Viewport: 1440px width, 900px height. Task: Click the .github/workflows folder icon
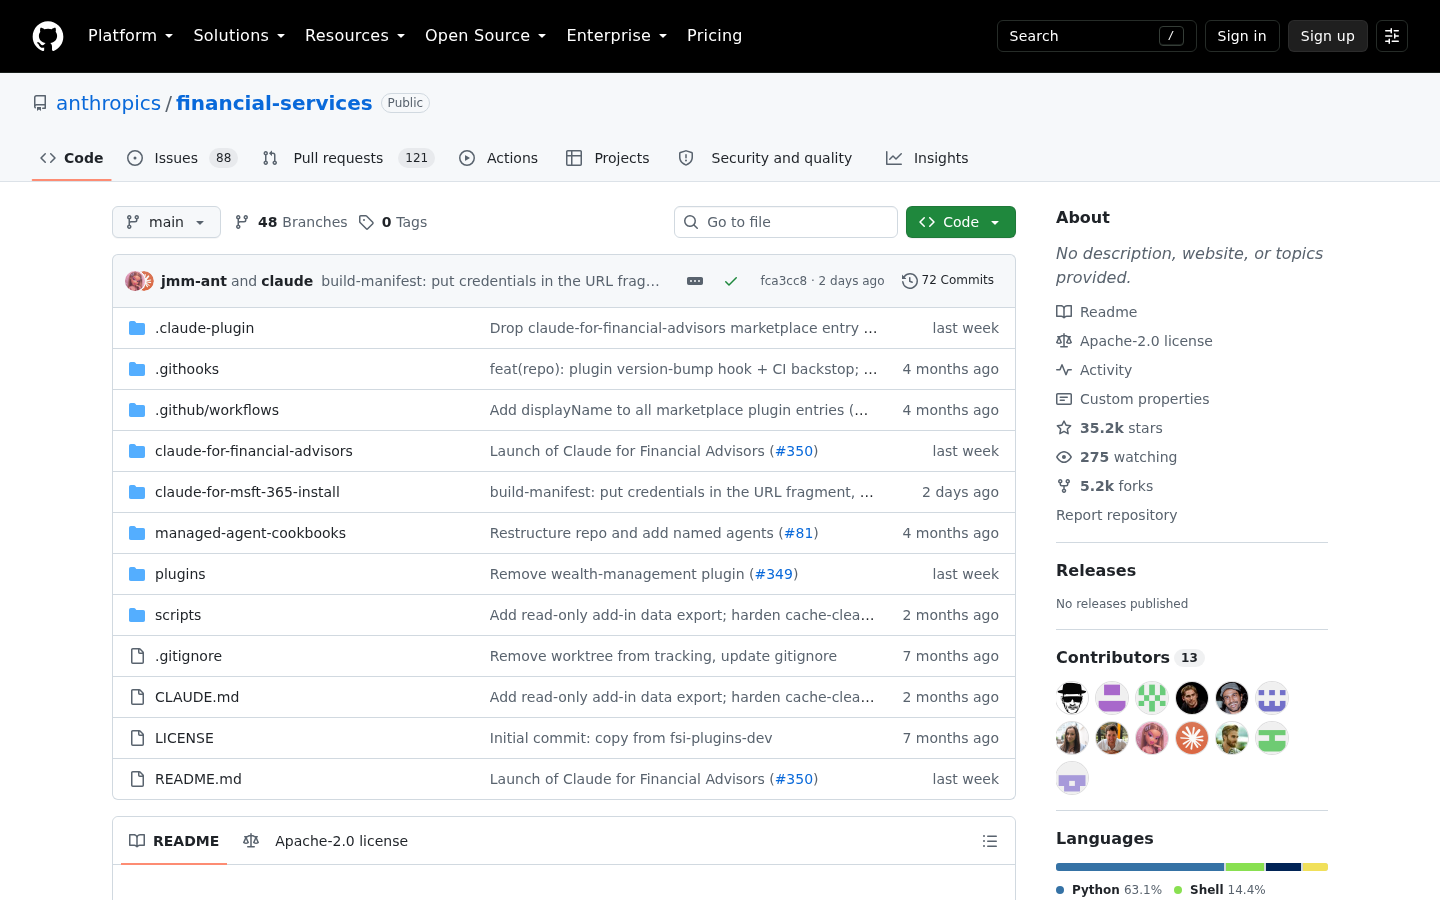pos(137,410)
